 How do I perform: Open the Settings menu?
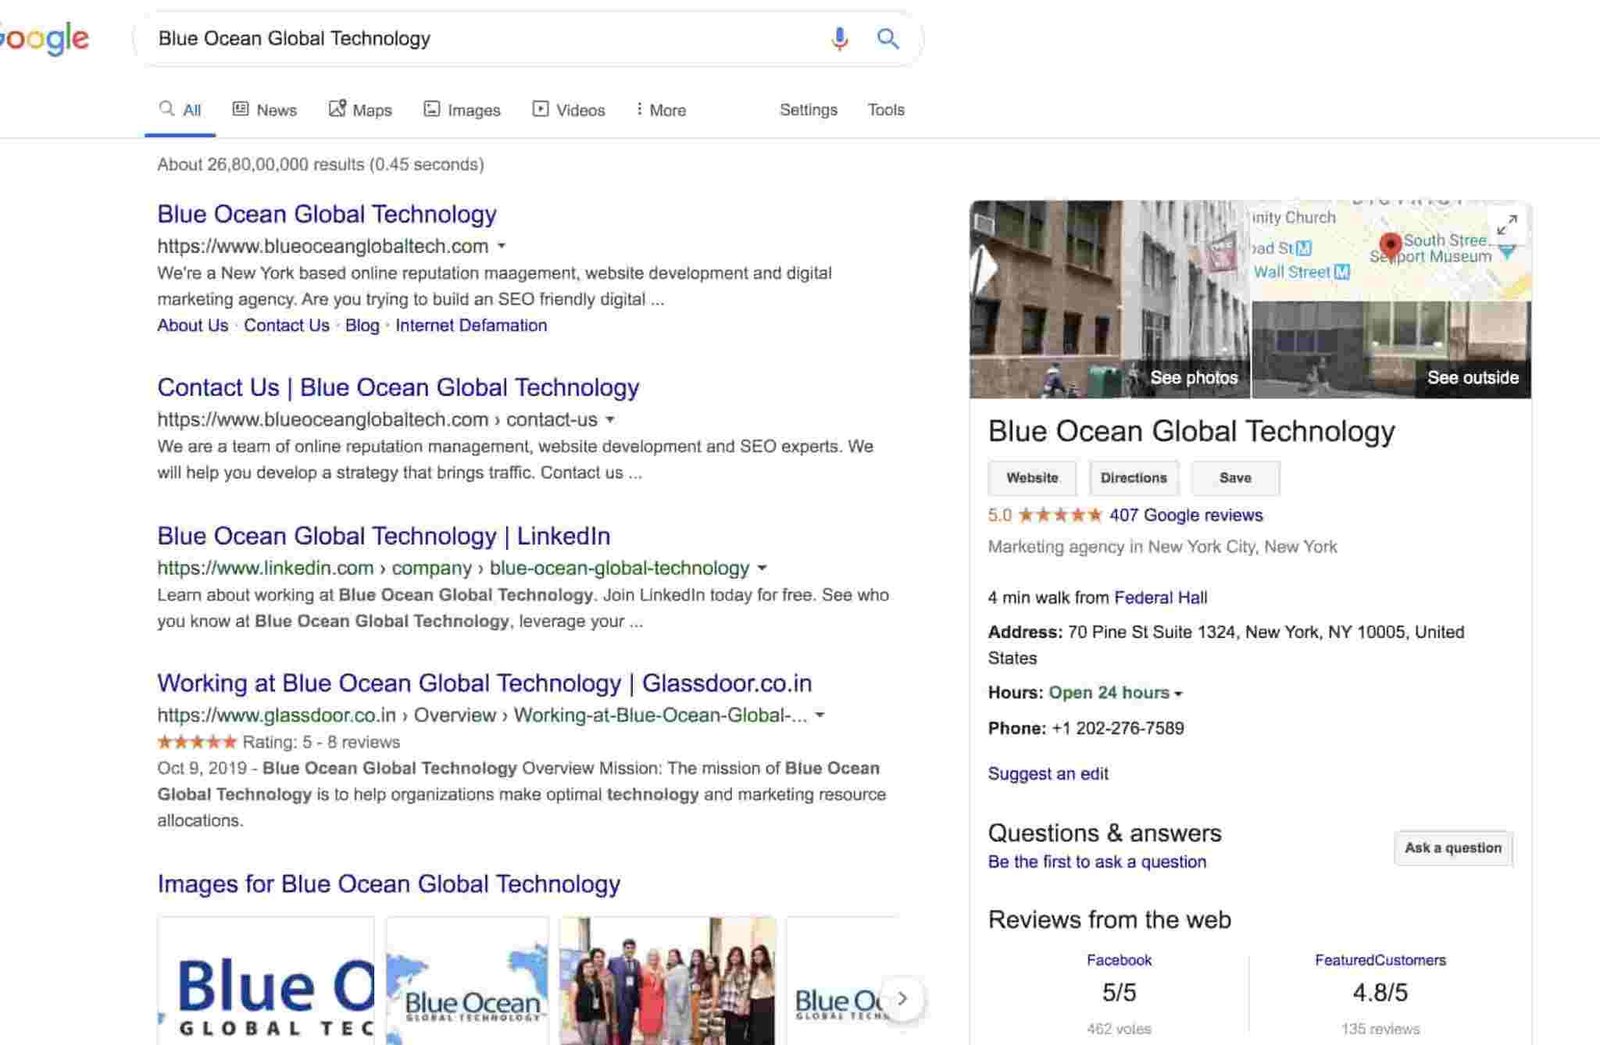pyautogui.click(x=807, y=110)
